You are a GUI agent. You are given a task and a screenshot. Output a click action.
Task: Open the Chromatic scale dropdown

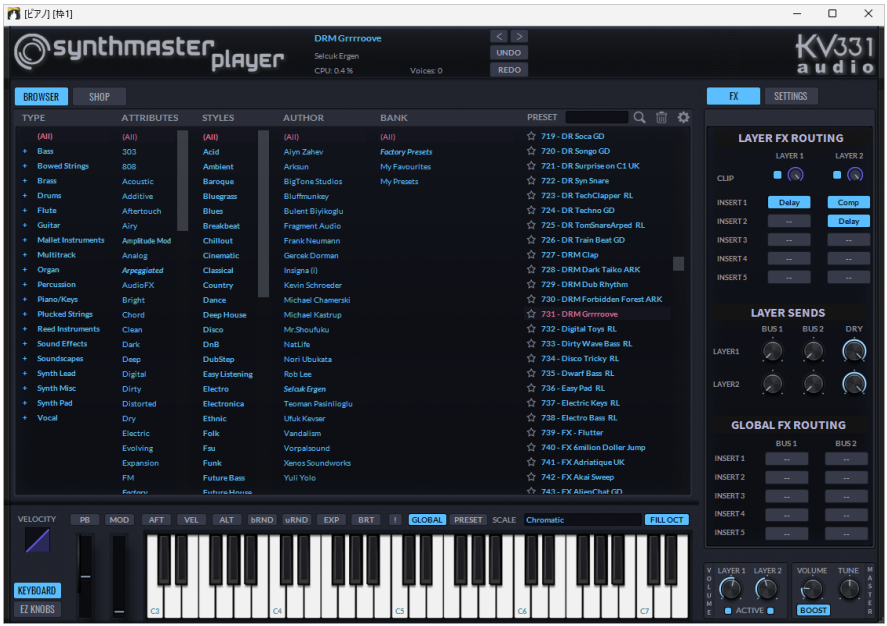click(582, 520)
